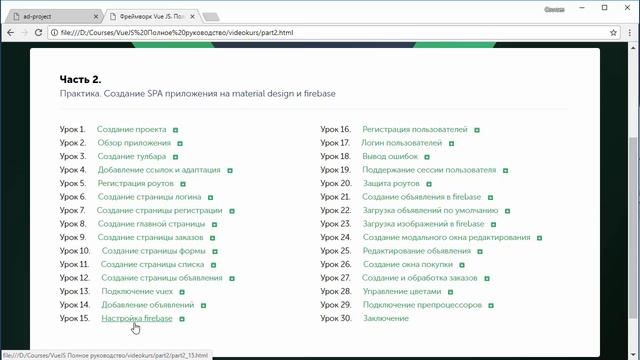
Task: Open lesson link Логин пользователей
Action: [x=402, y=143]
